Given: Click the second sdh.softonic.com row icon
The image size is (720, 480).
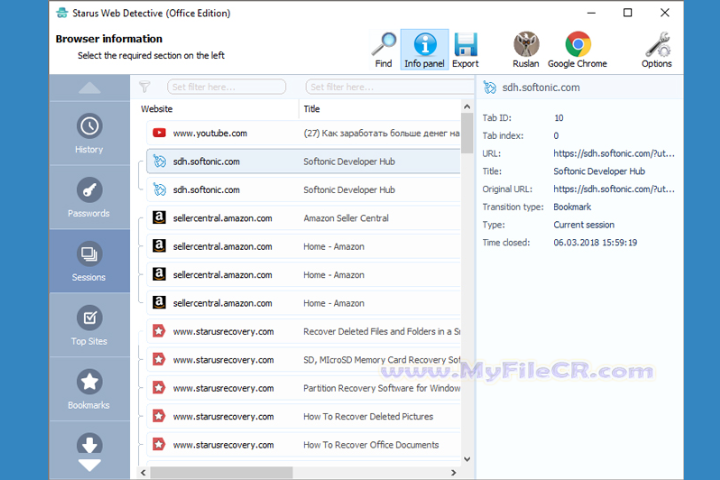Looking at the screenshot, I should (159, 189).
